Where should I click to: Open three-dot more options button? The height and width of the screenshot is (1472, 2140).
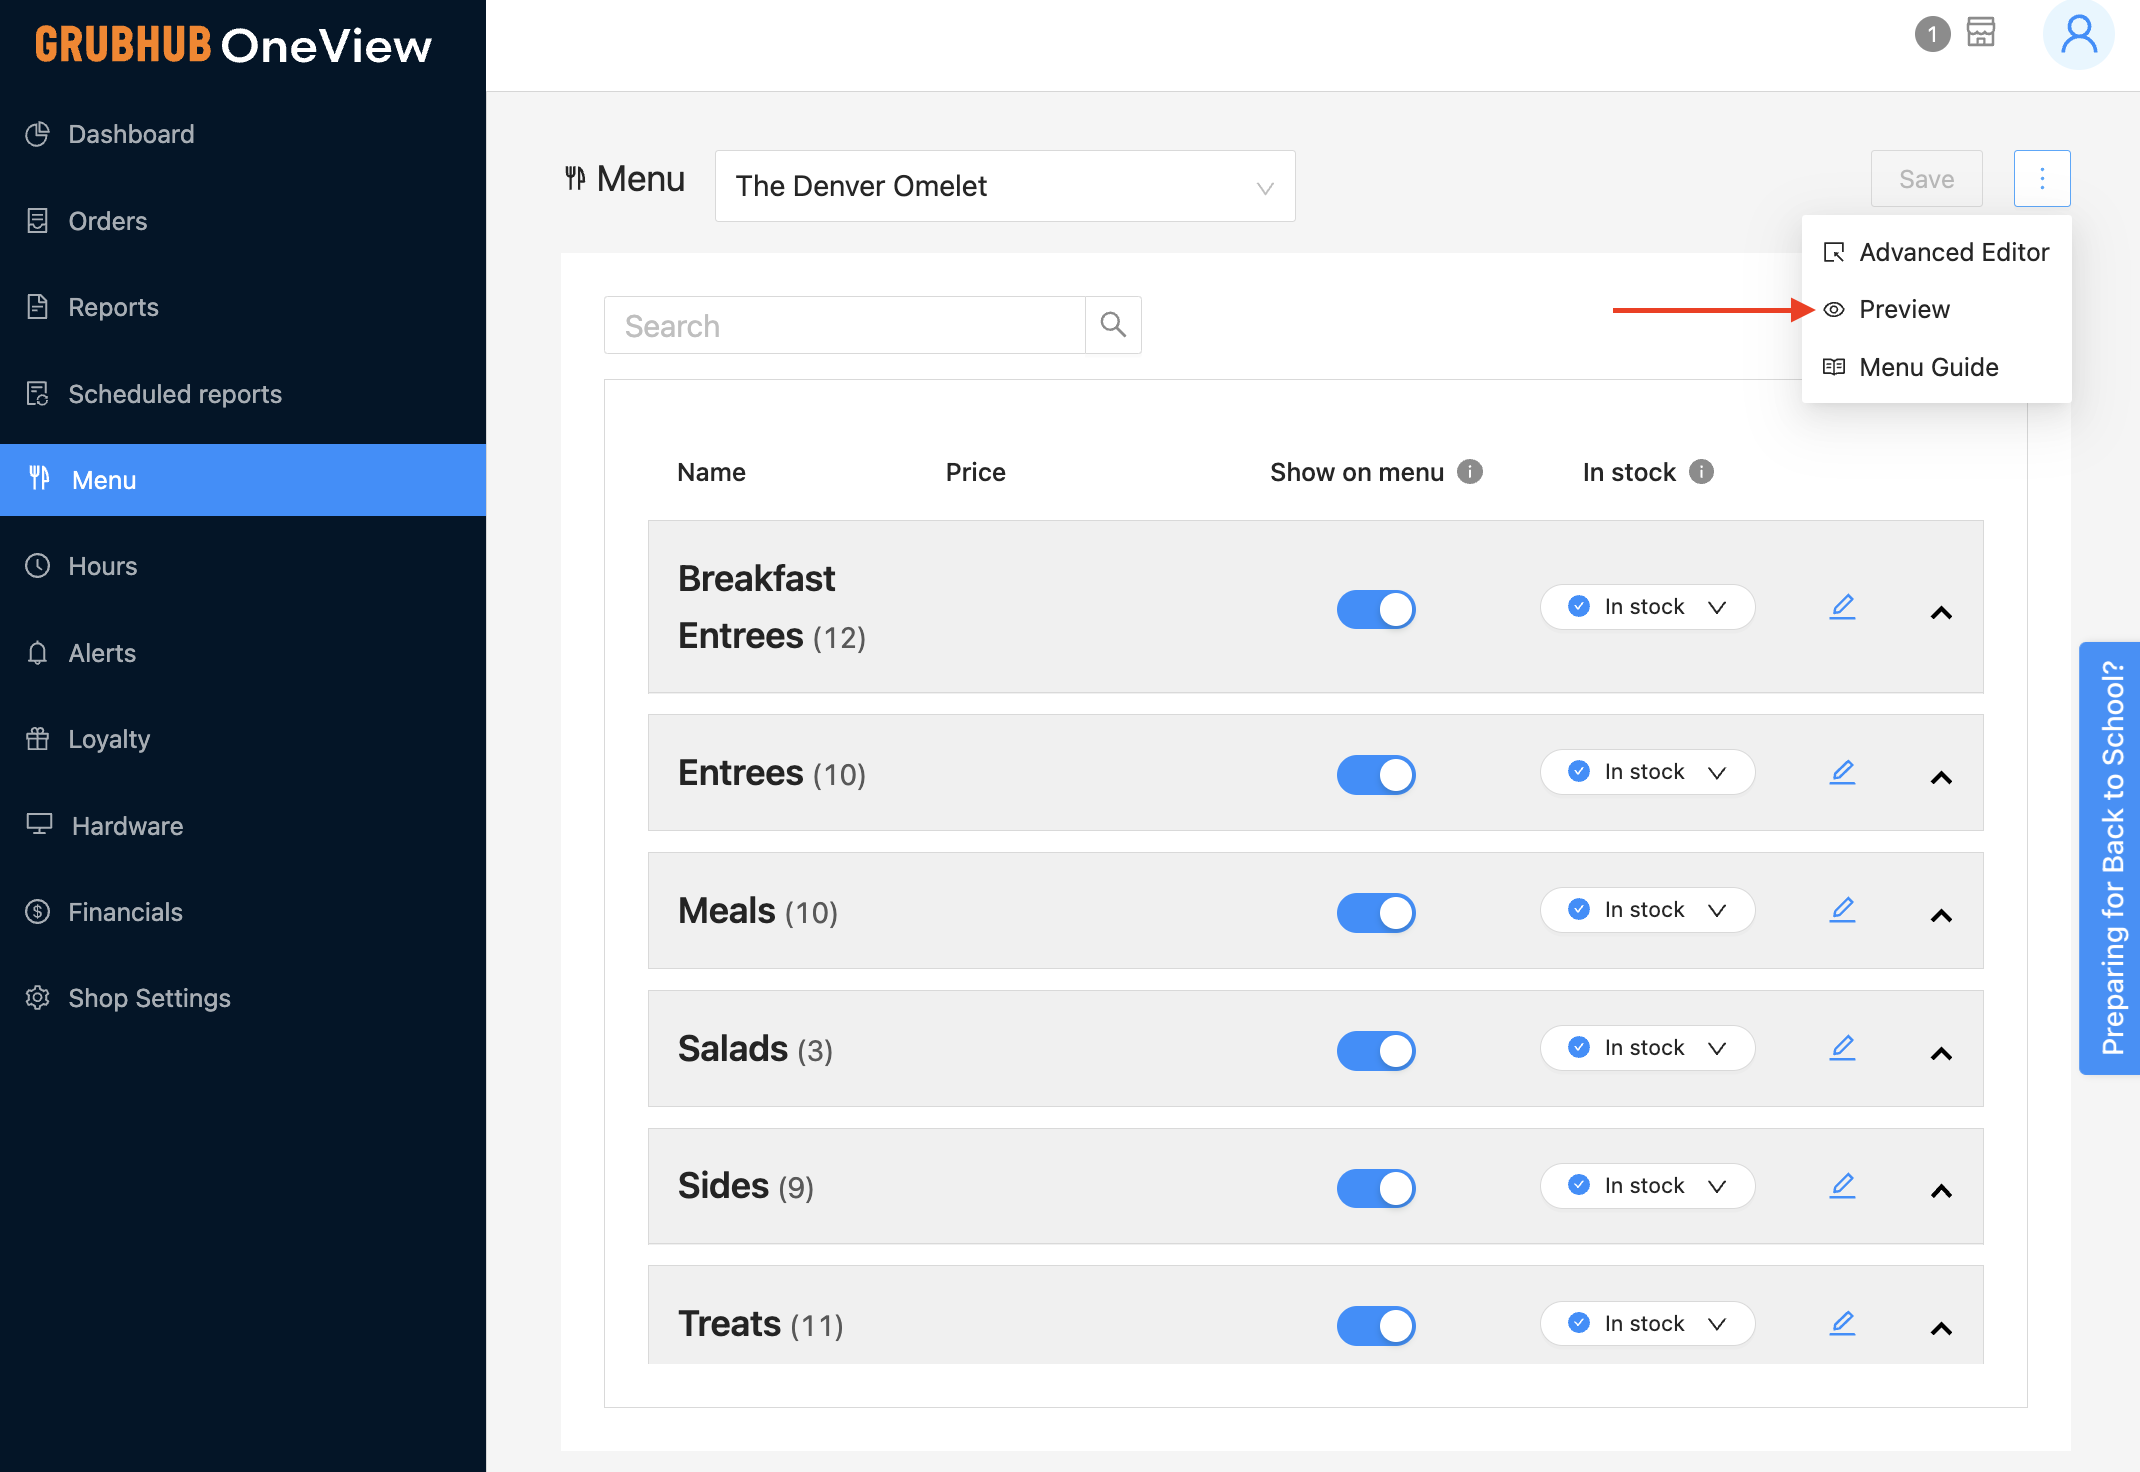tap(2041, 179)
